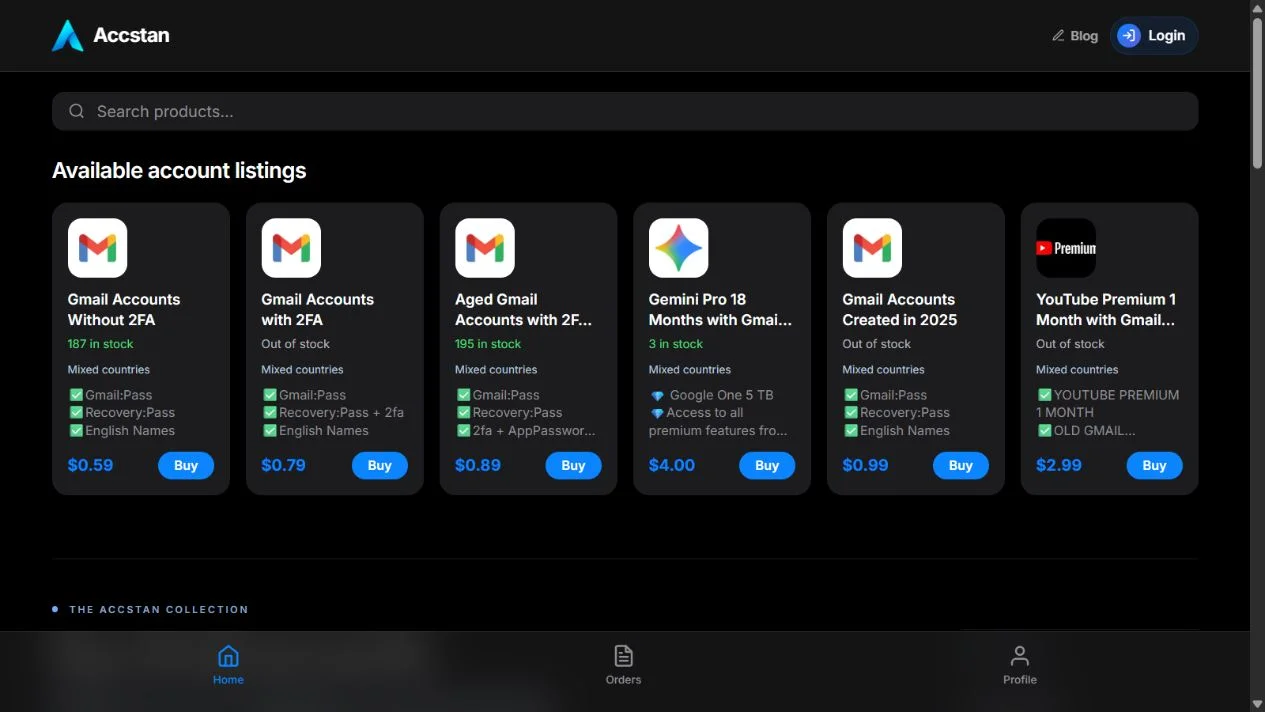The height and width of the screenshot is (712, 1265).
Task: Open the Orders tab
Action: click(623, 666)
